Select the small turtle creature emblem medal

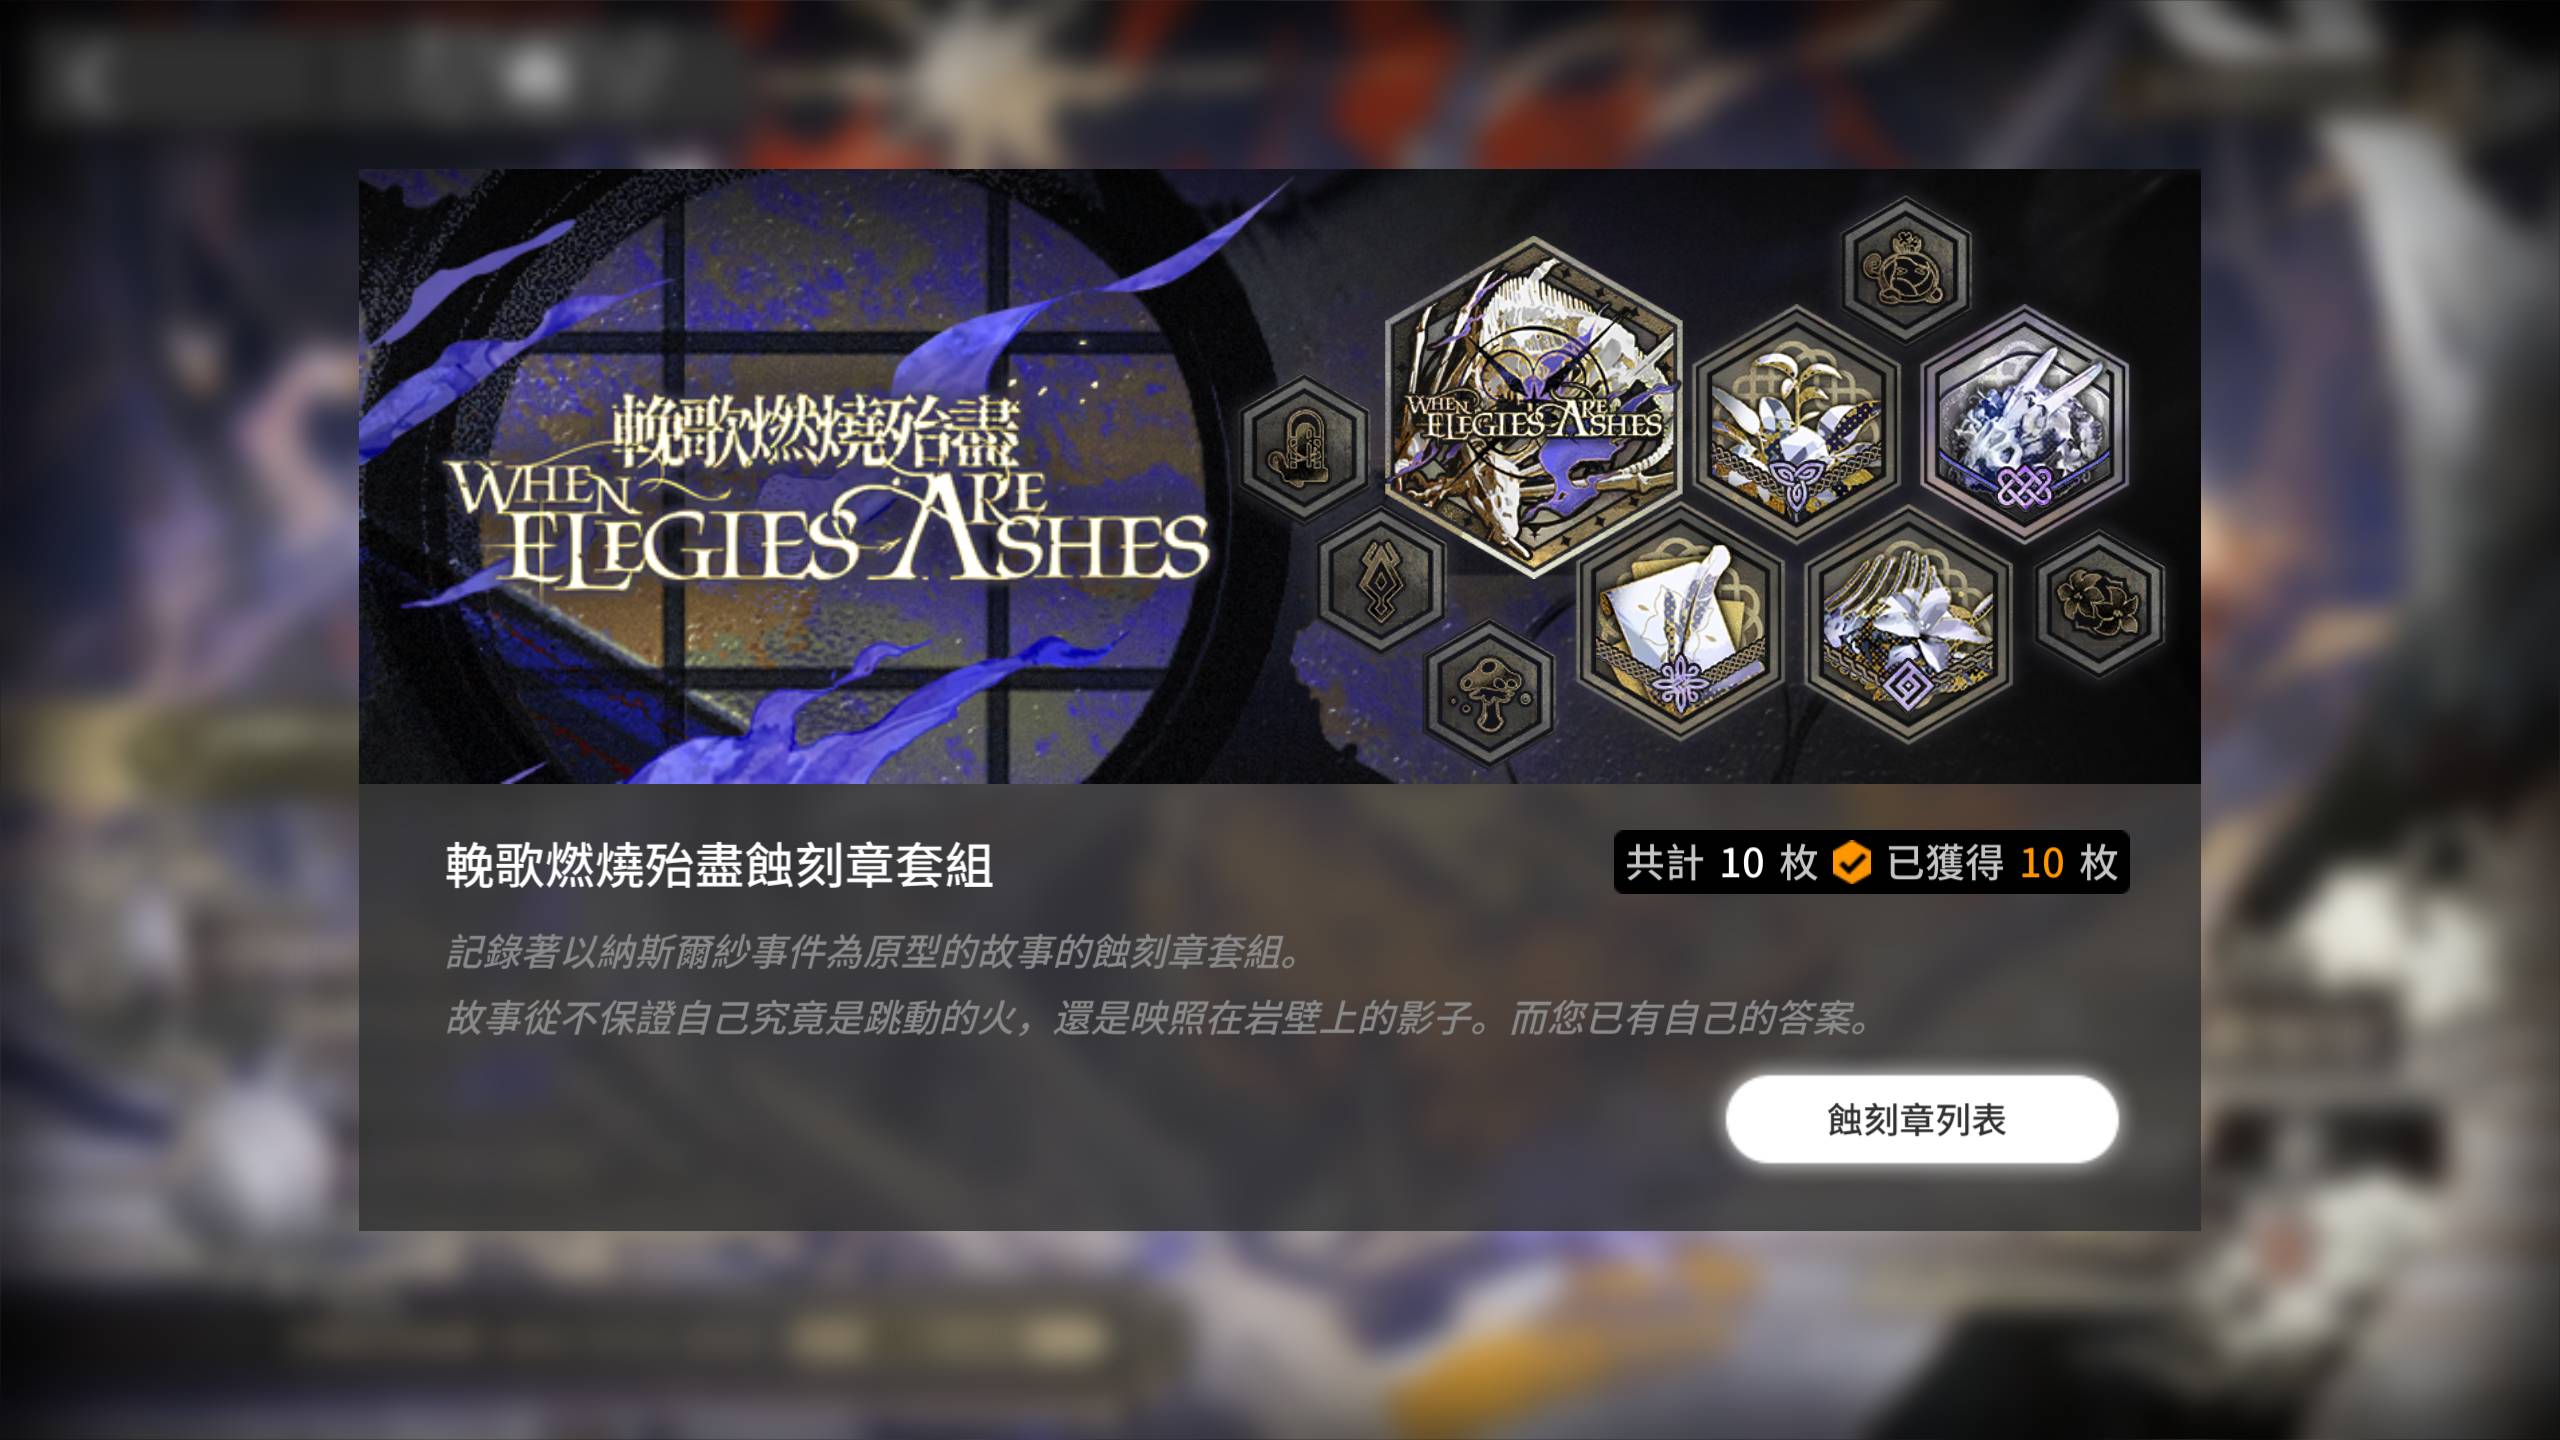(1905, 270)
